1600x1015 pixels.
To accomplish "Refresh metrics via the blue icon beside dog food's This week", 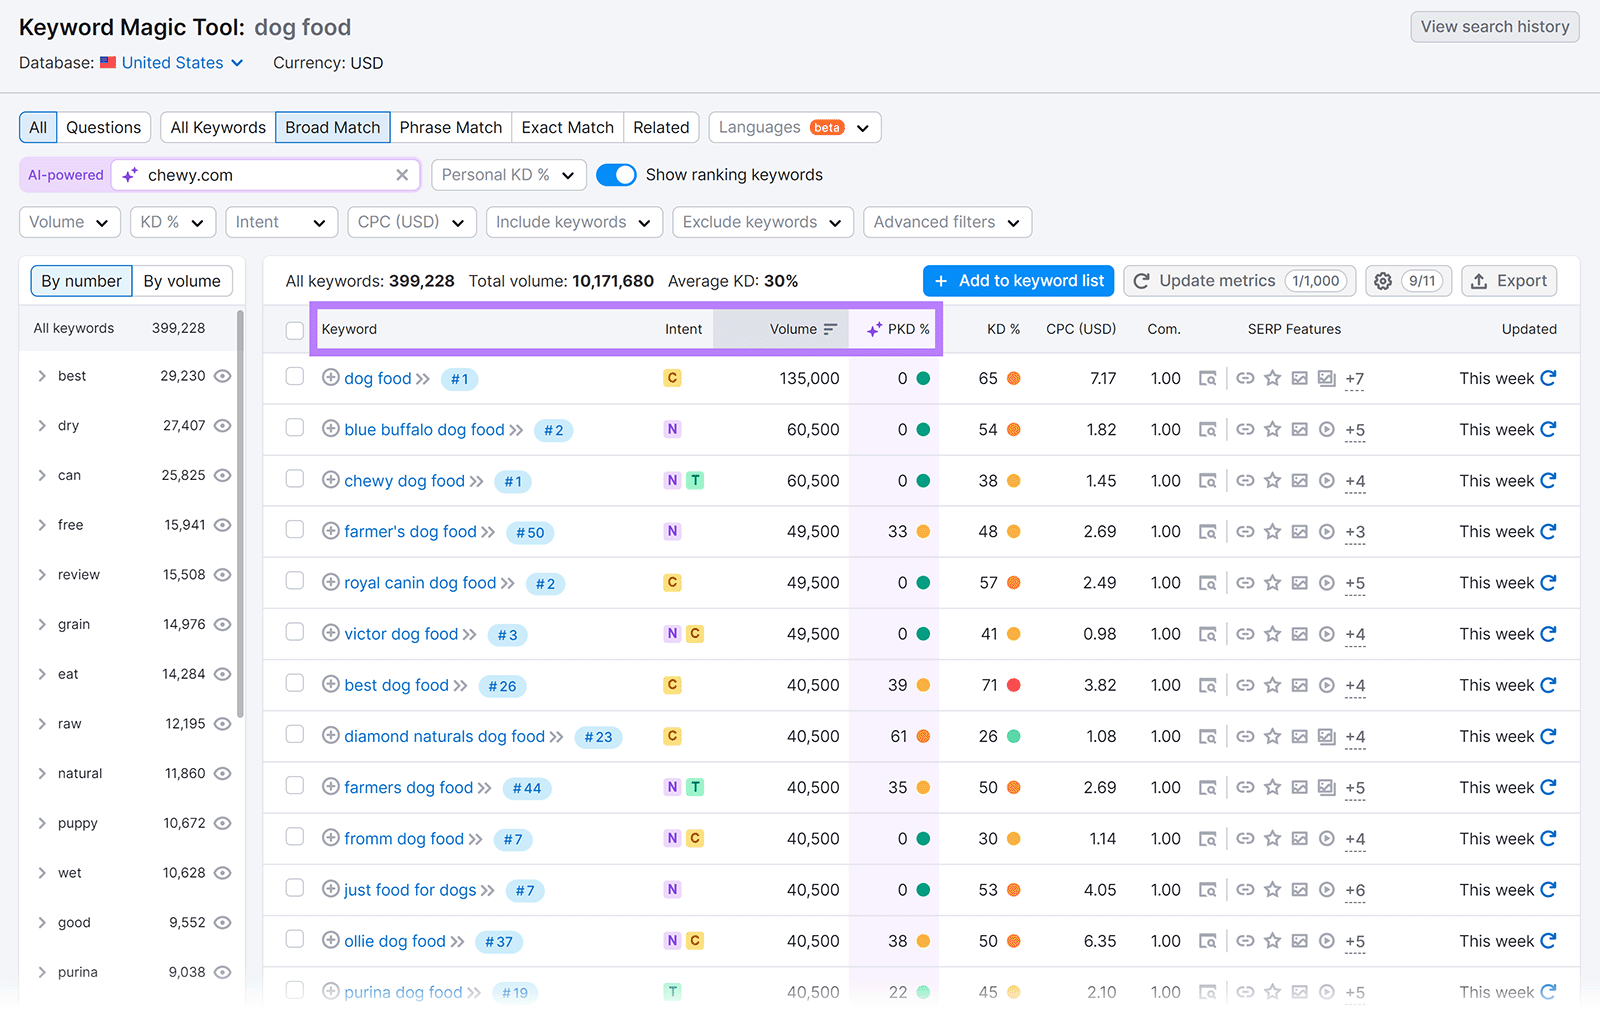I will (x=1547, y=378).
